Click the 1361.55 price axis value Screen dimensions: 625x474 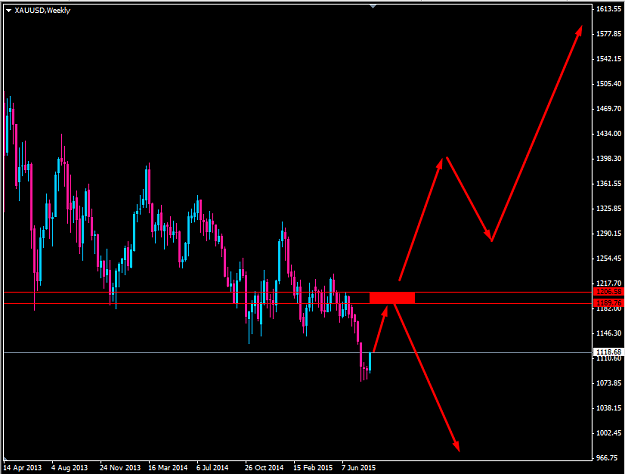coord(609,183)
